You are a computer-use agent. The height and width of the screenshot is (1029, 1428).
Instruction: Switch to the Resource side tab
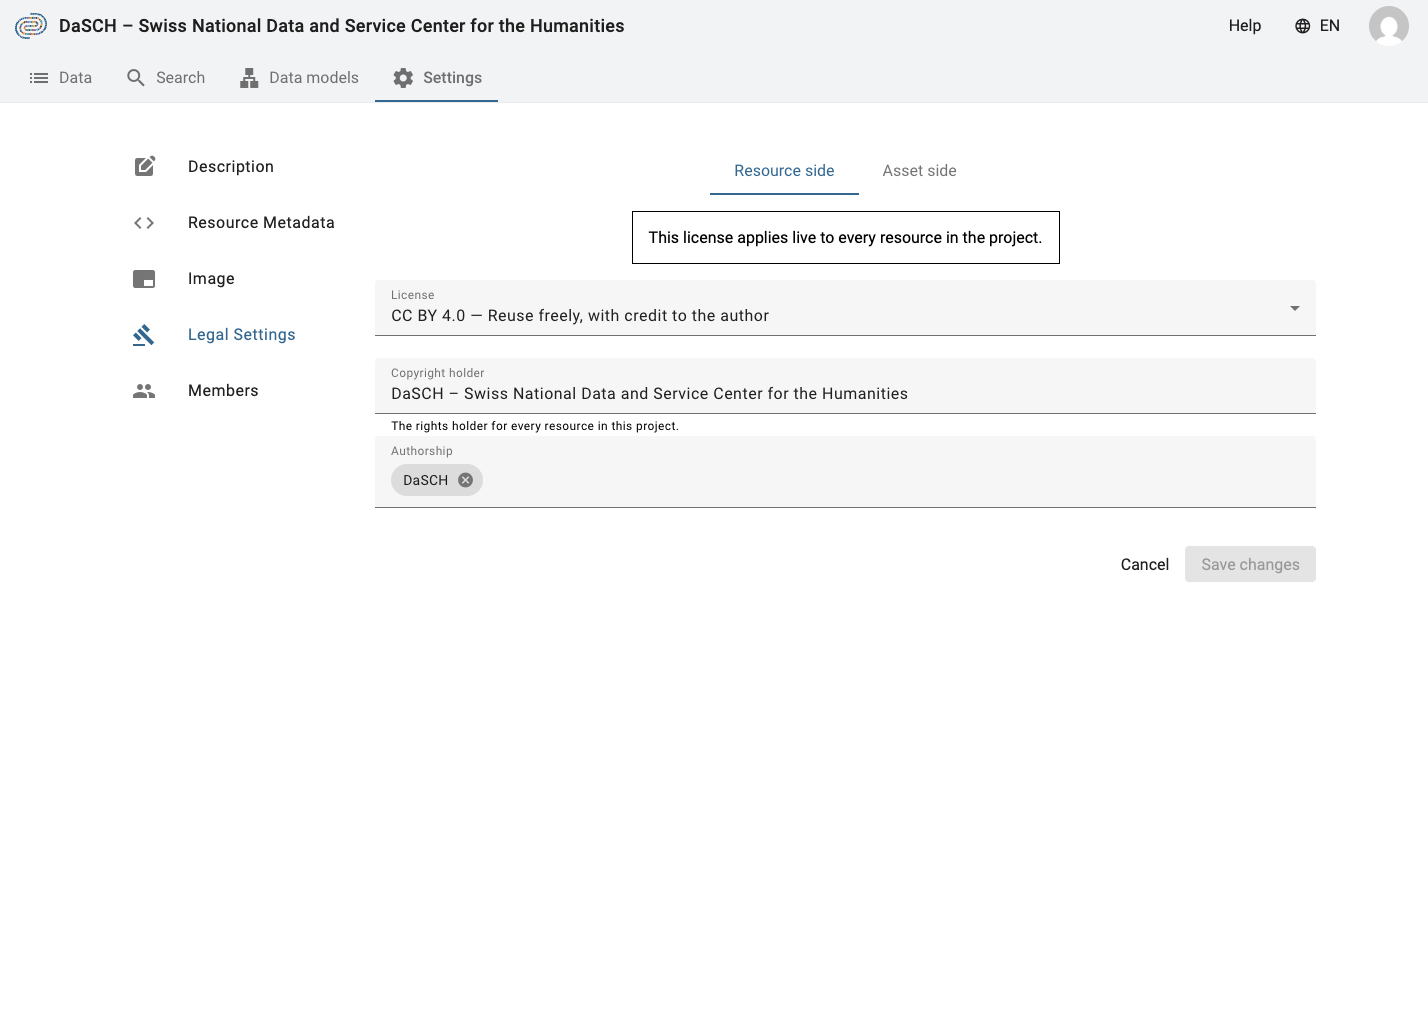[x=784, y=171]
